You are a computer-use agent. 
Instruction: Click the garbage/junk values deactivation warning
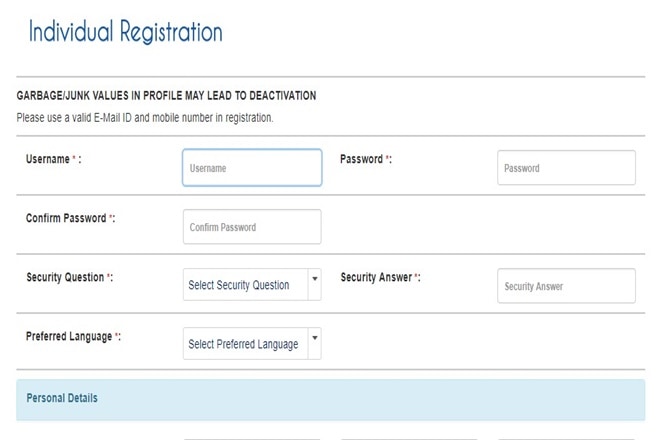point(166,96)
